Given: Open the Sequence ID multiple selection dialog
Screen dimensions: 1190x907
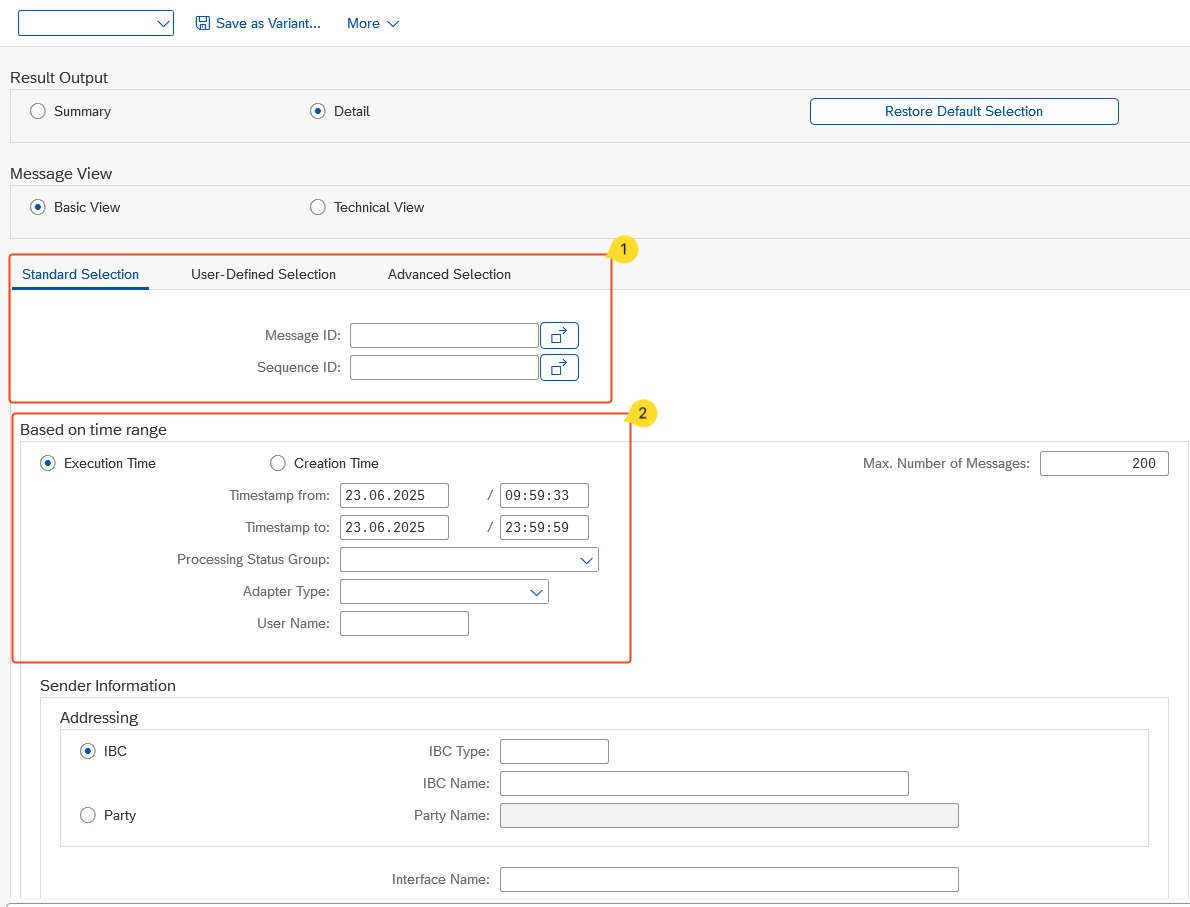Looking at the screenshot, I should 559,367.
